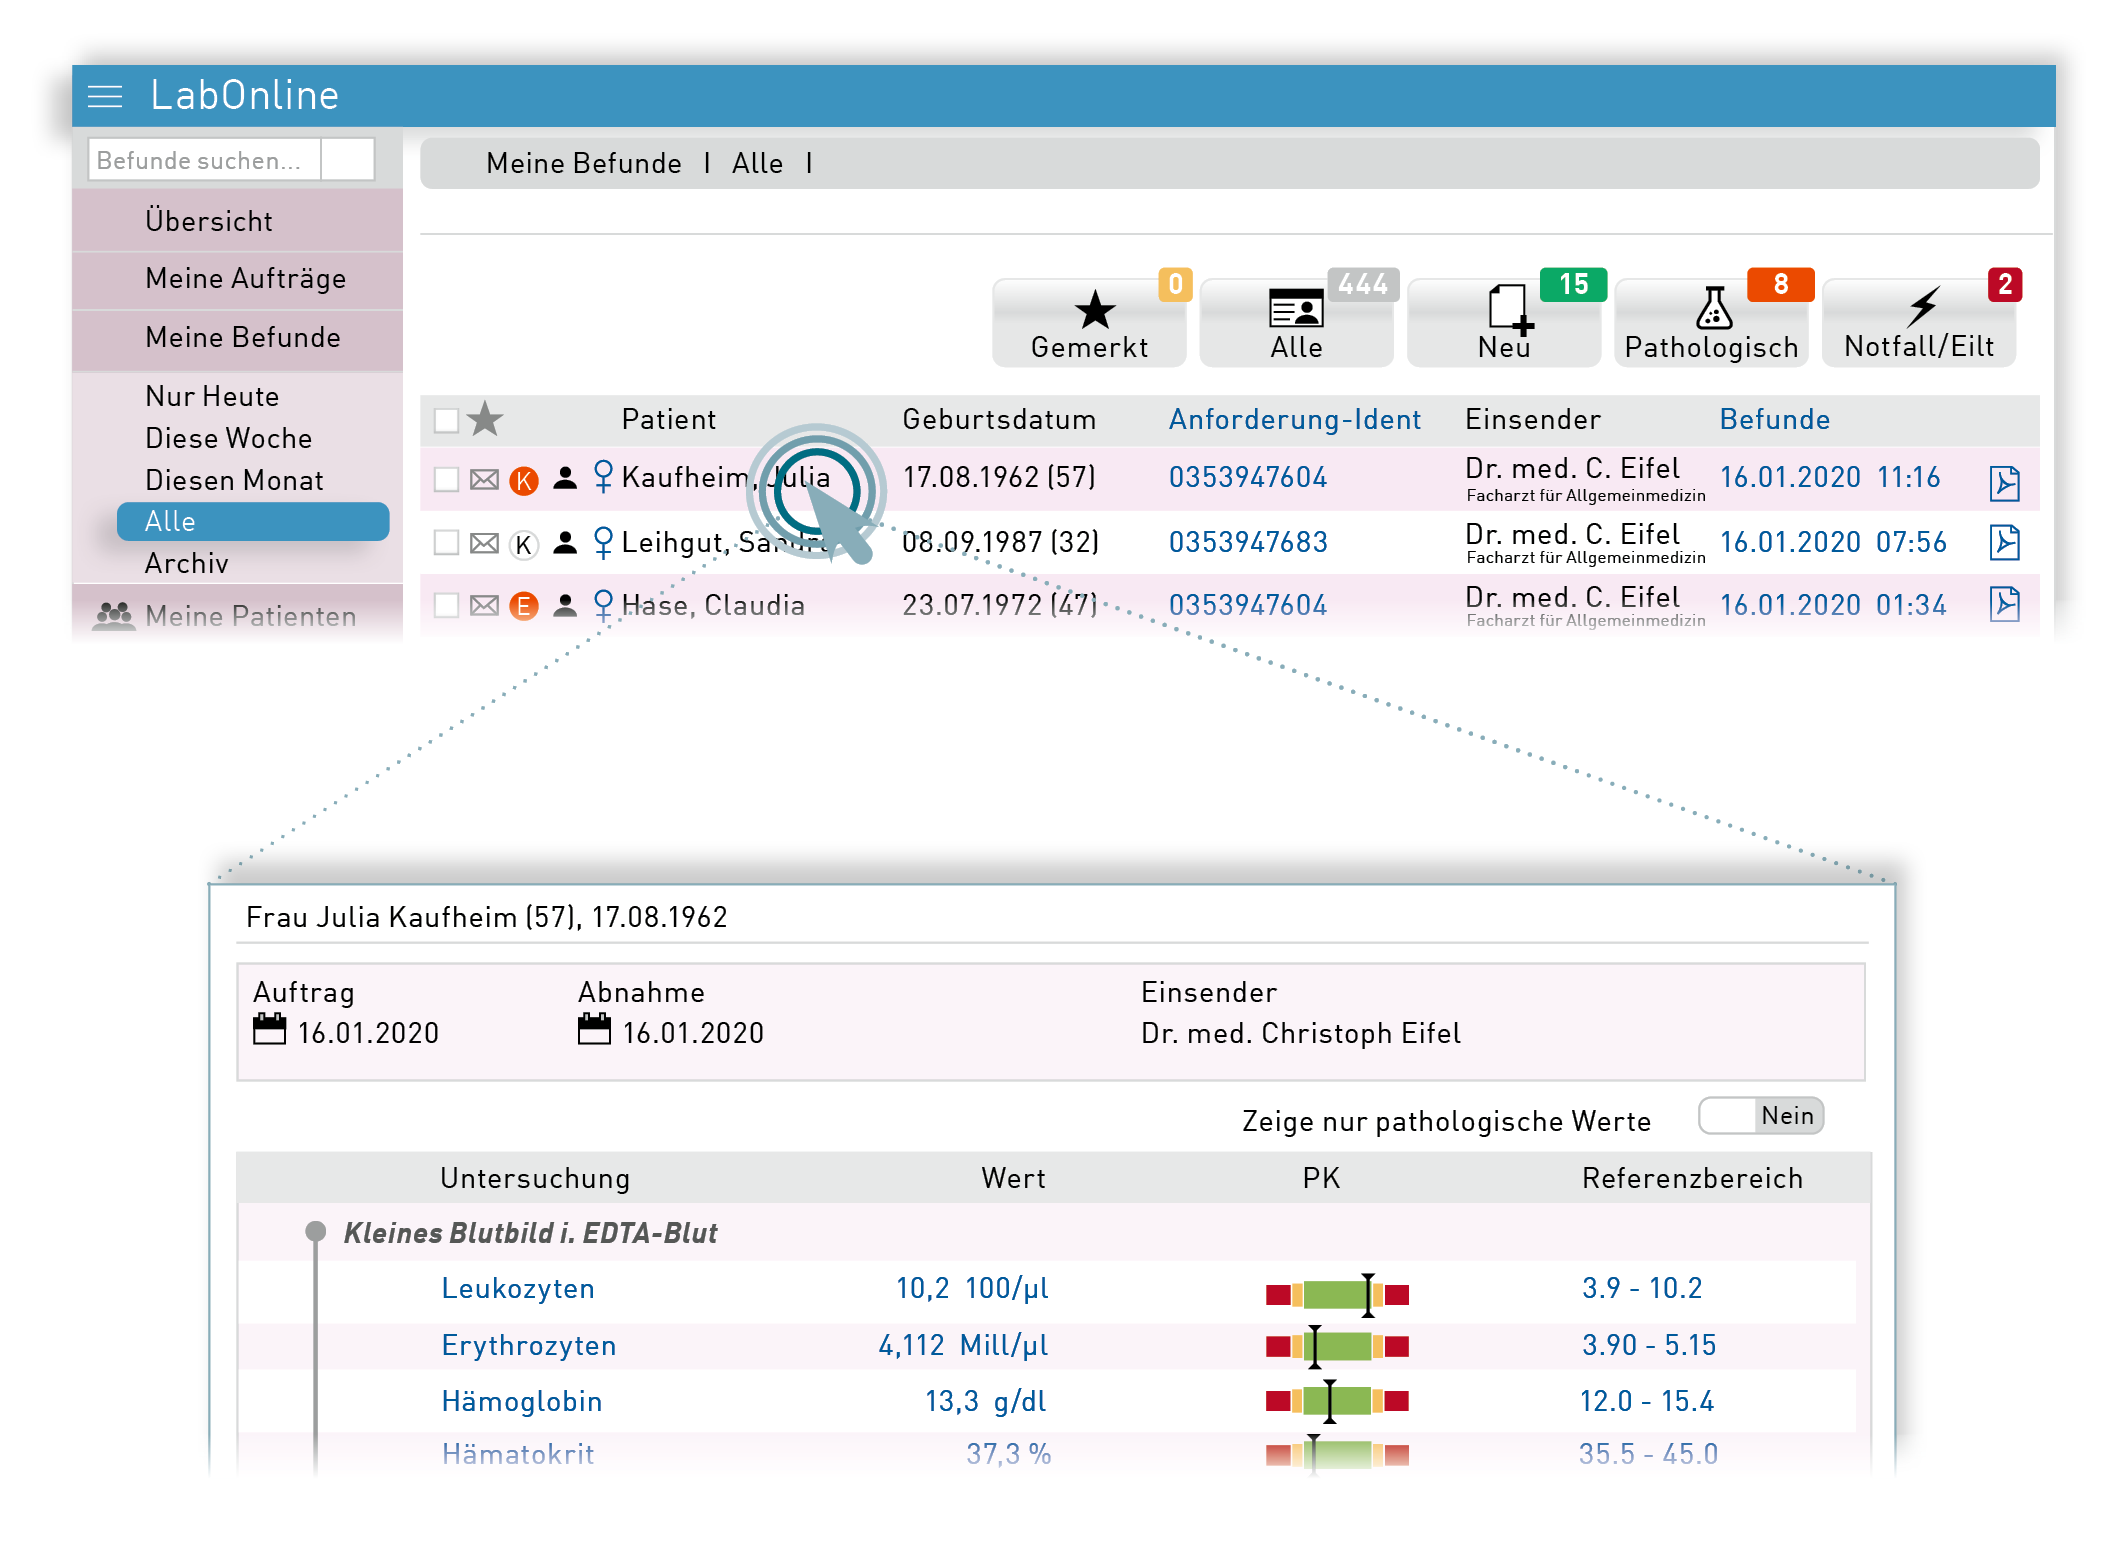The width and height of the screenshot is (2109, 1567).
Task: Click the female symbol beside Leihgut
Action: click(603, 541)
